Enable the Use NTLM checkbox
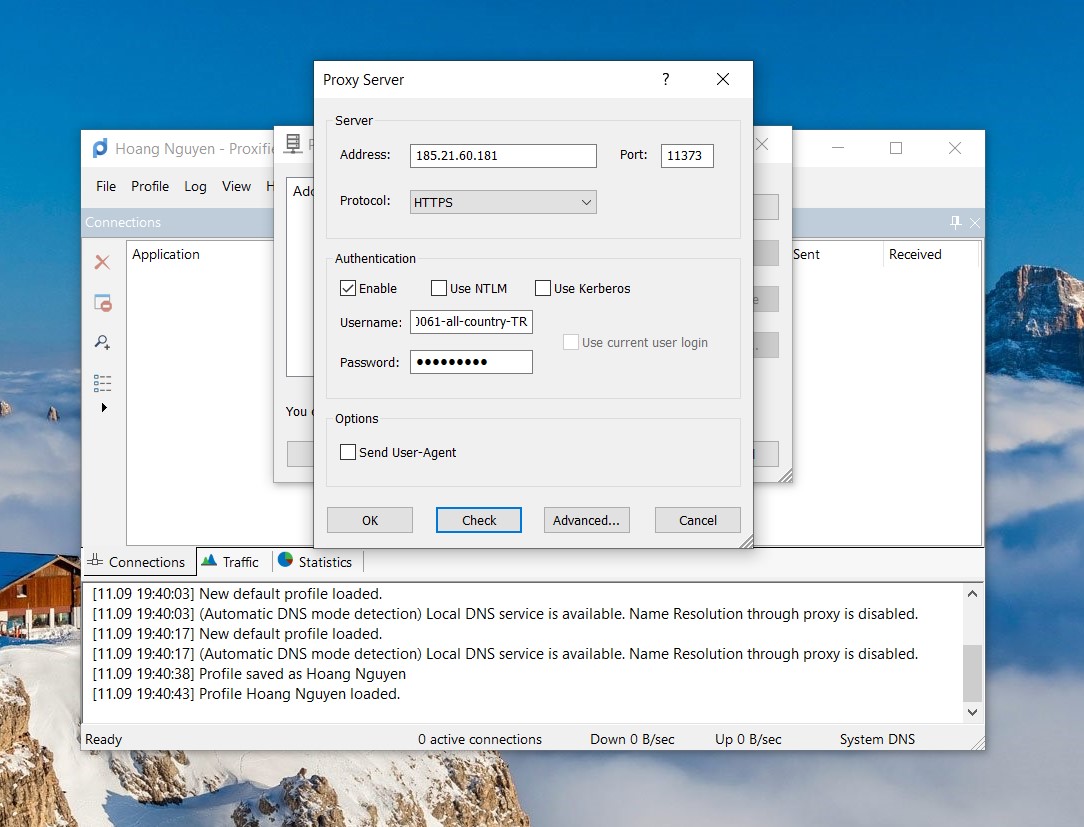Viewport: 1084px width, 827px height. tap(439, 288)
